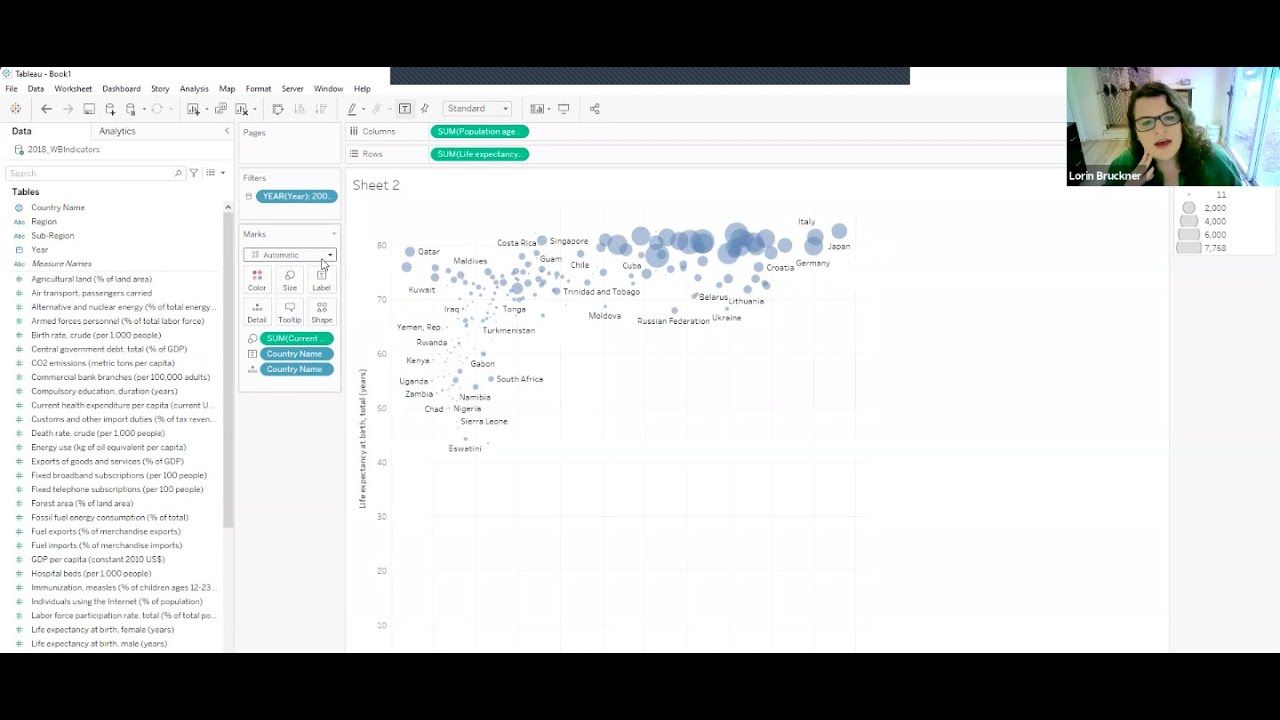Add a new data source from toolbar
Image resolution: width=1280 pixels, height=720 pixels.
[x=110, y=109]
